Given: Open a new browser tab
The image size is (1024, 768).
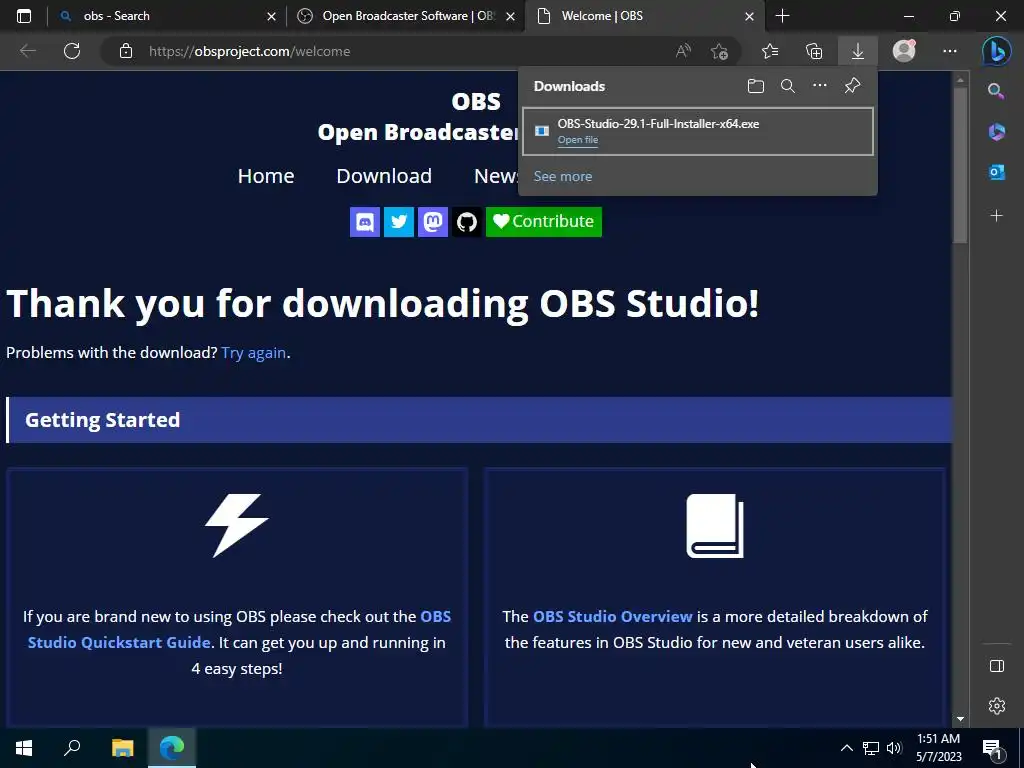Looking at the screenshot, I should click(782, 16).
